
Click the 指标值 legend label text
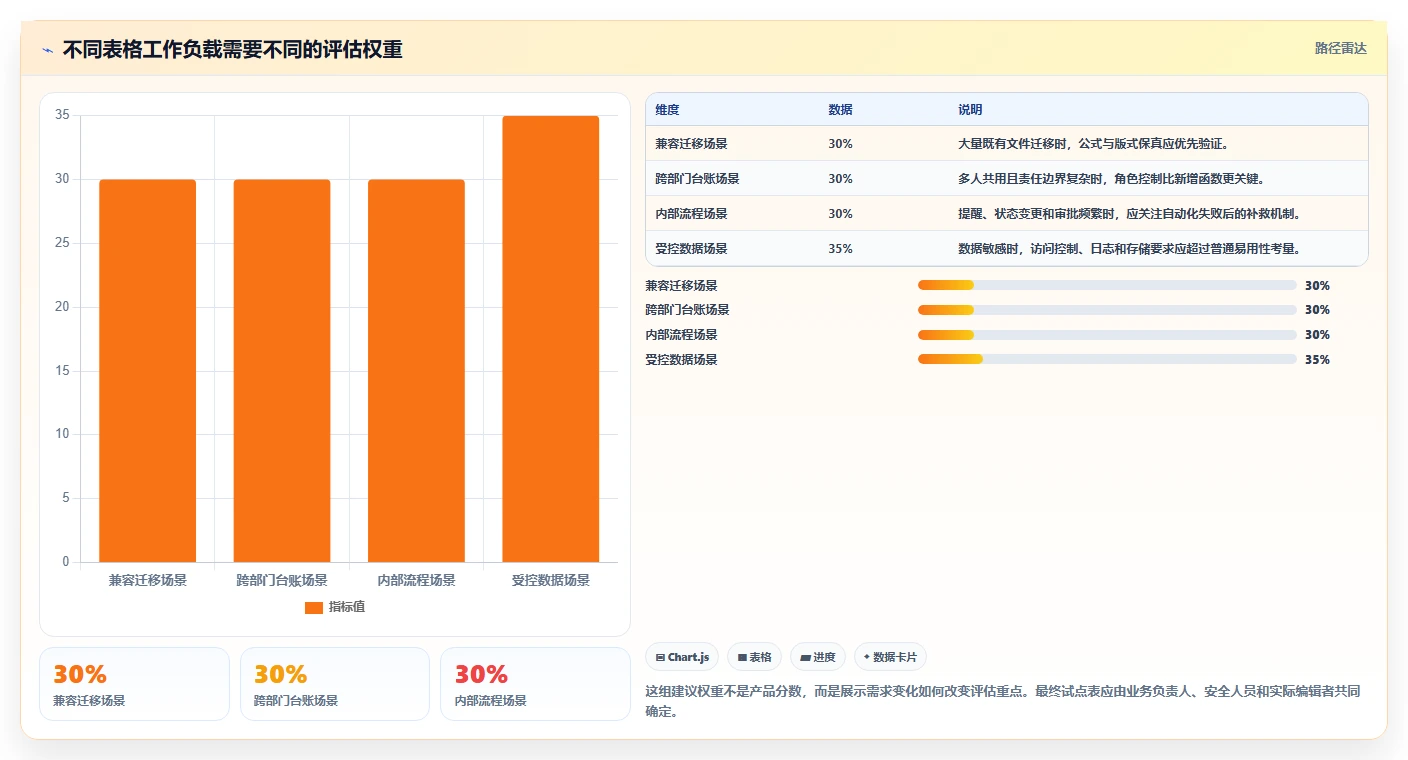click(x=347, y=607)
